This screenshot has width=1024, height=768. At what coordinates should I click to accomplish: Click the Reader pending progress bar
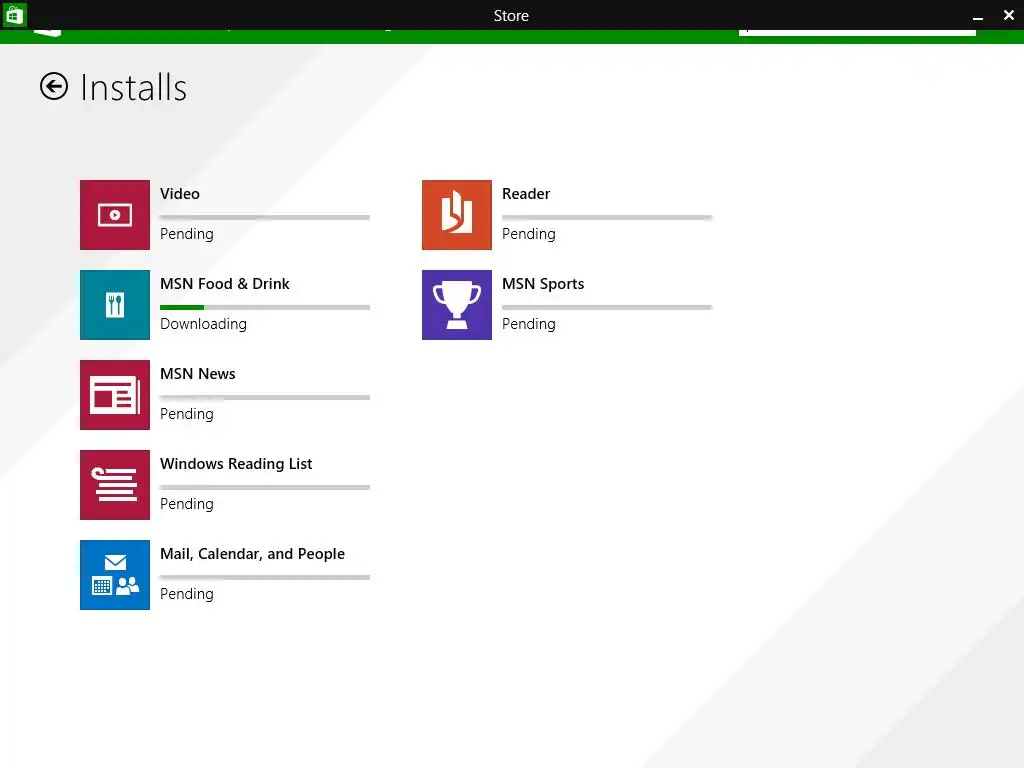click(607, 217)
